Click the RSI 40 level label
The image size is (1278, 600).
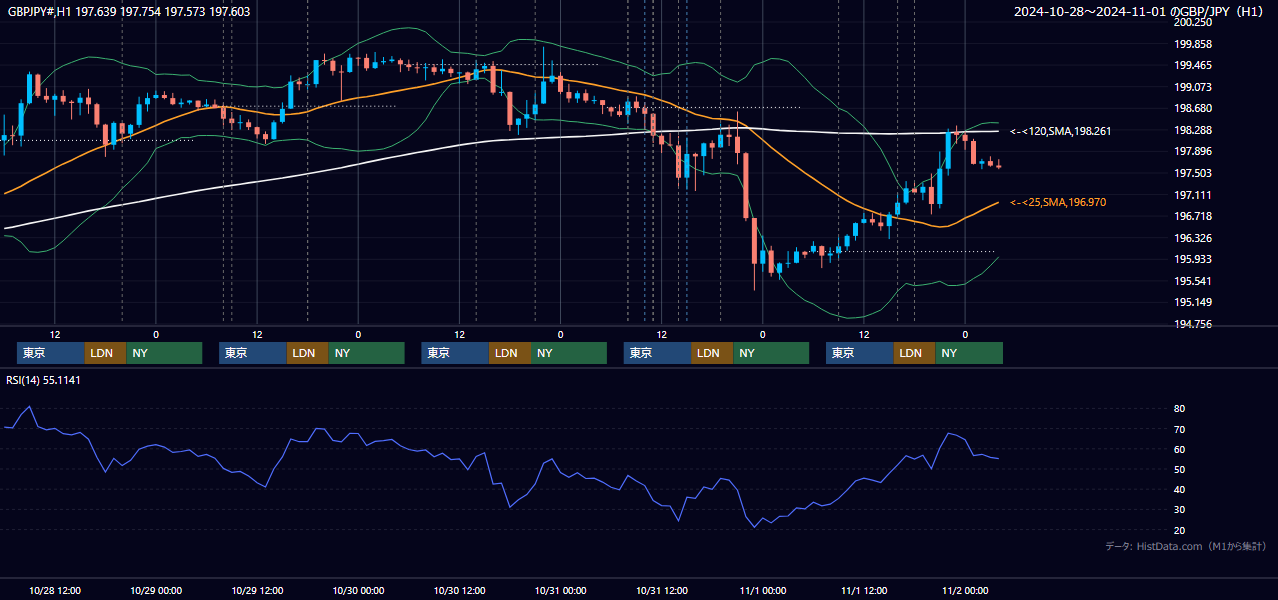[1180, 489]
